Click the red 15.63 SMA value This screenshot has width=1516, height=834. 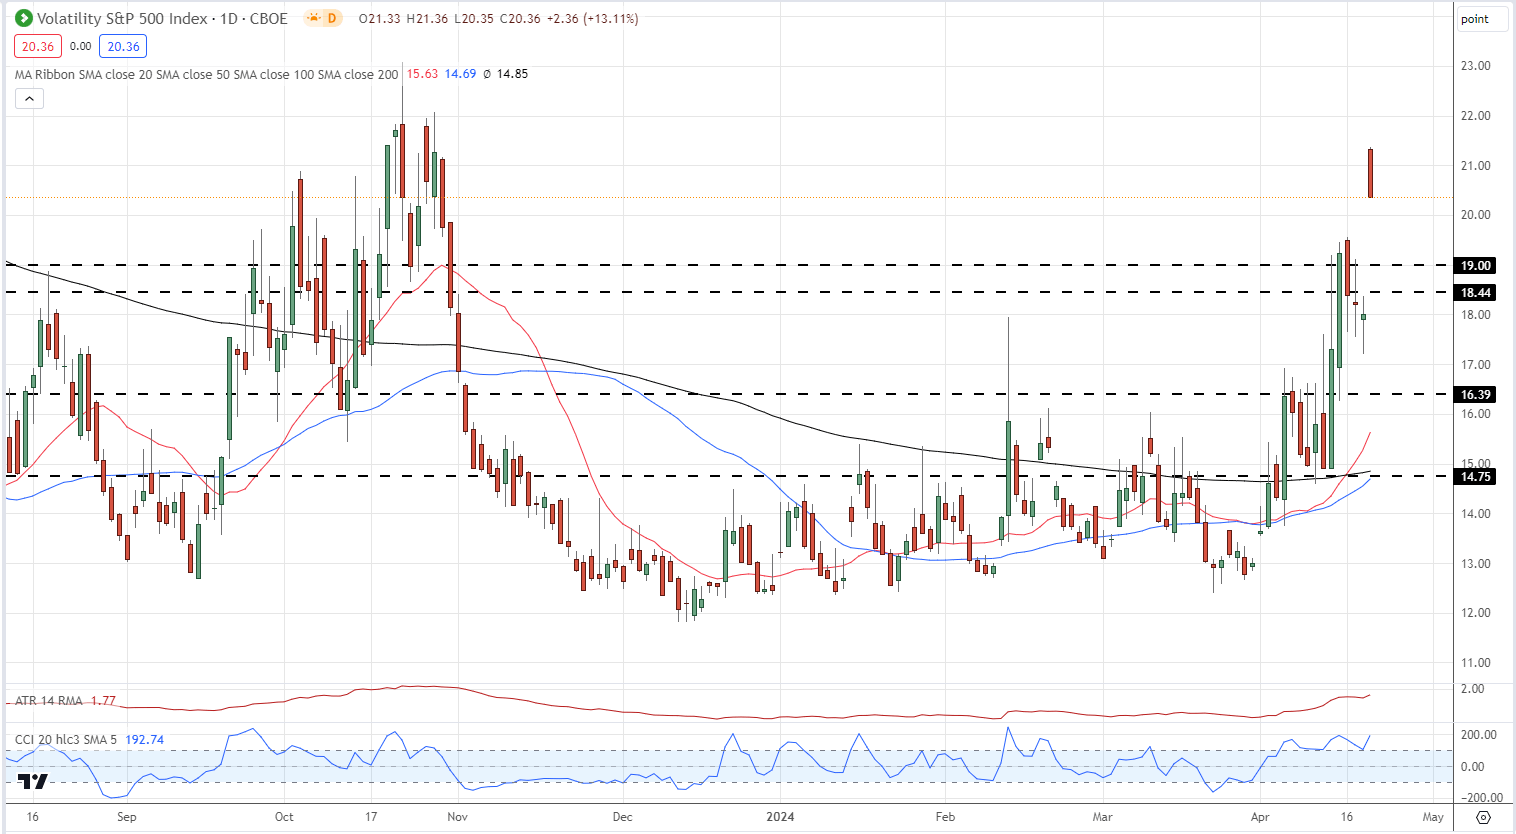pyautogui.click(x=422, y=74)
